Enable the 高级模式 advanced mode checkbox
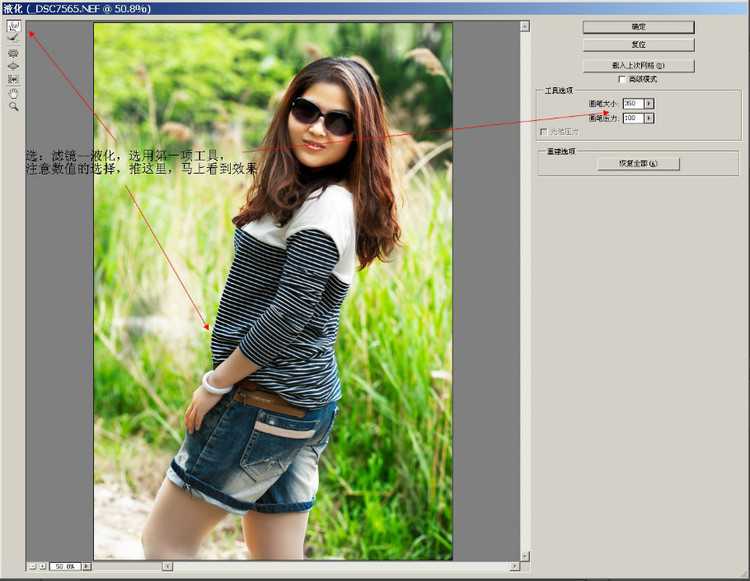Image resolution: width=750 pixels, height=581 pixels. [x=622, y=79]
